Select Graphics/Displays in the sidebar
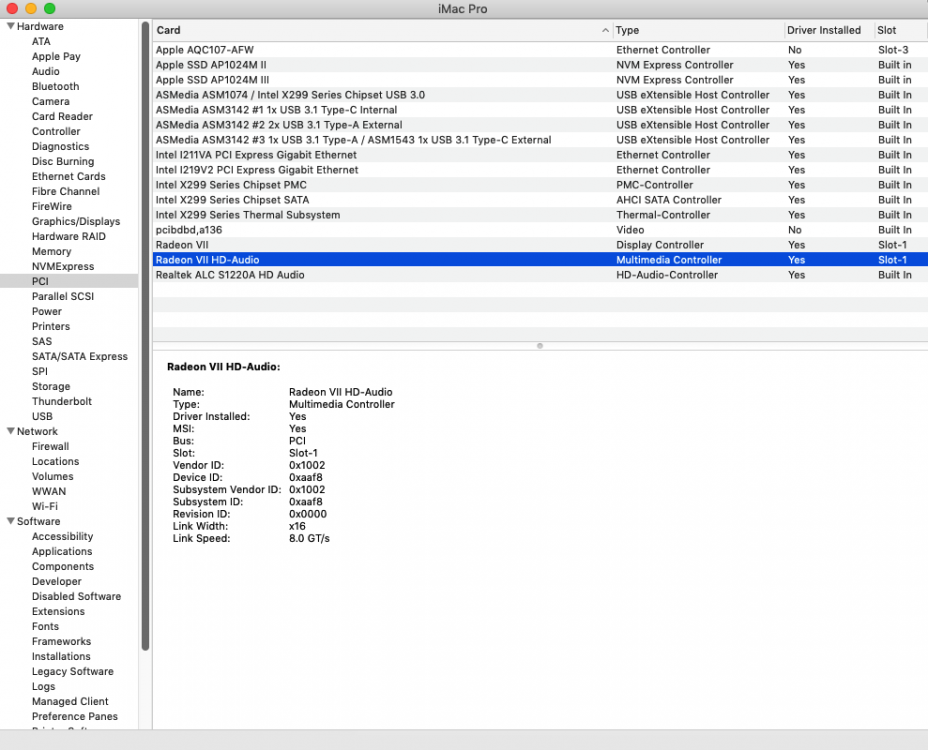The image size is (928, 750). (76, 221)
